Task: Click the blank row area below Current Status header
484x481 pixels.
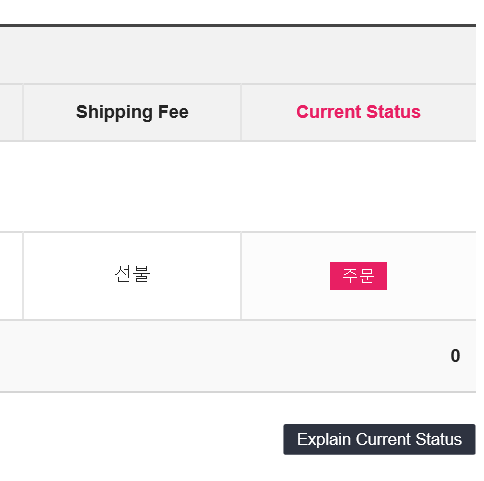Action: pos(358,187)
